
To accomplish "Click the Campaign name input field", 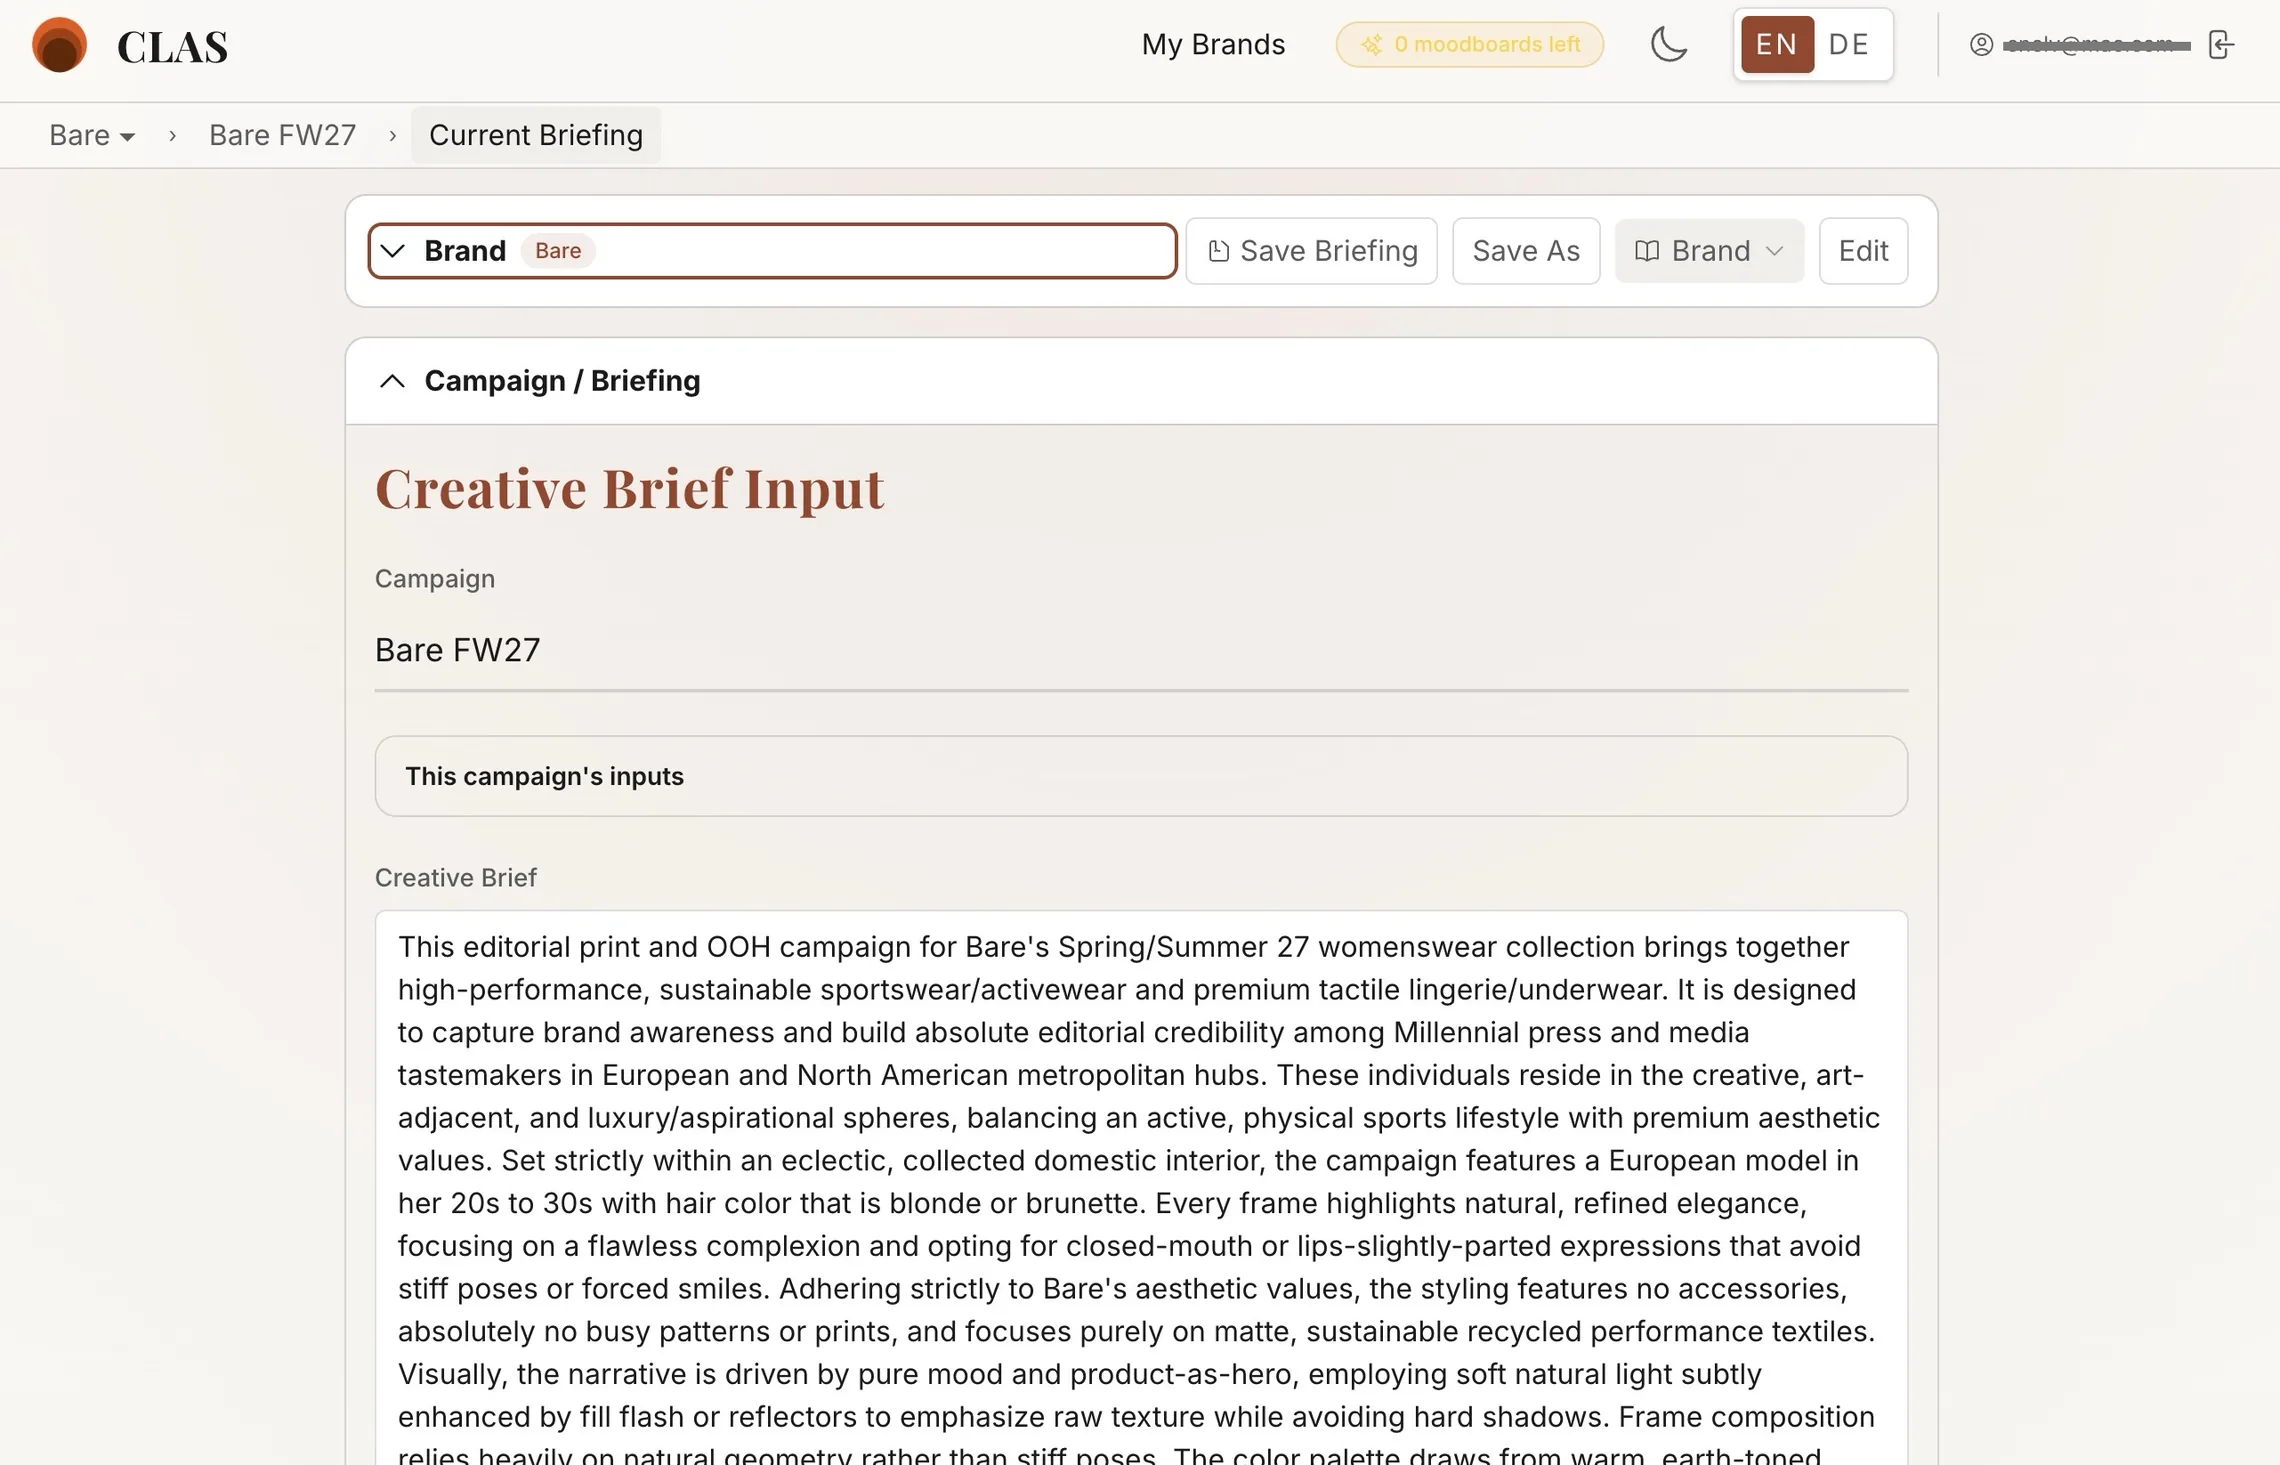I will coord(1141,650).
